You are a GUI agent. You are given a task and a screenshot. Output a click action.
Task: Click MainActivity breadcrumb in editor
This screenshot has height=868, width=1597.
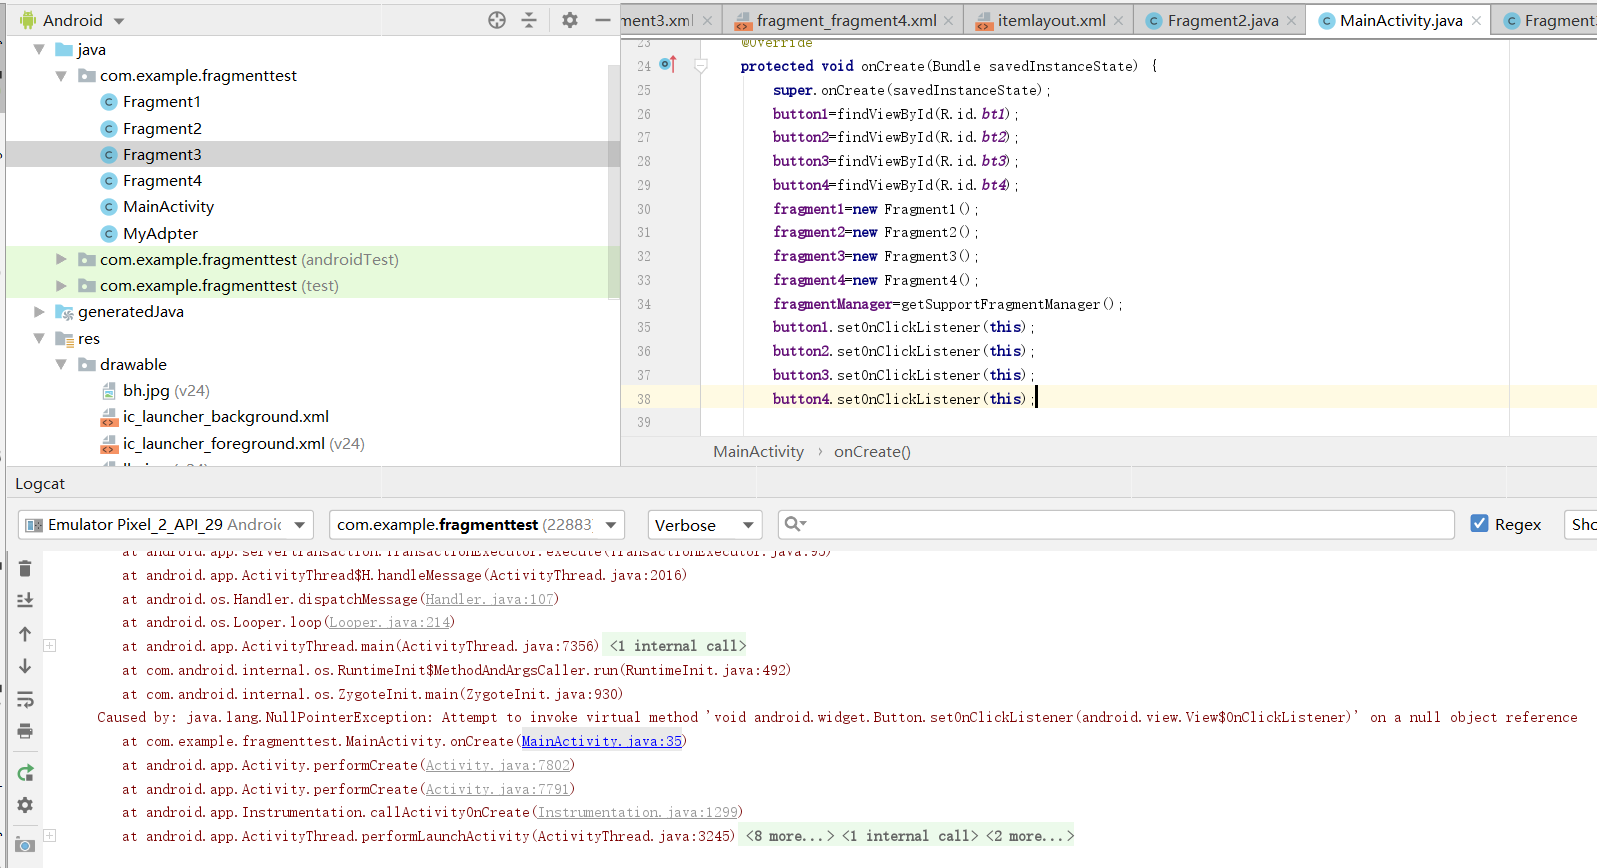[x=758, y=452]
